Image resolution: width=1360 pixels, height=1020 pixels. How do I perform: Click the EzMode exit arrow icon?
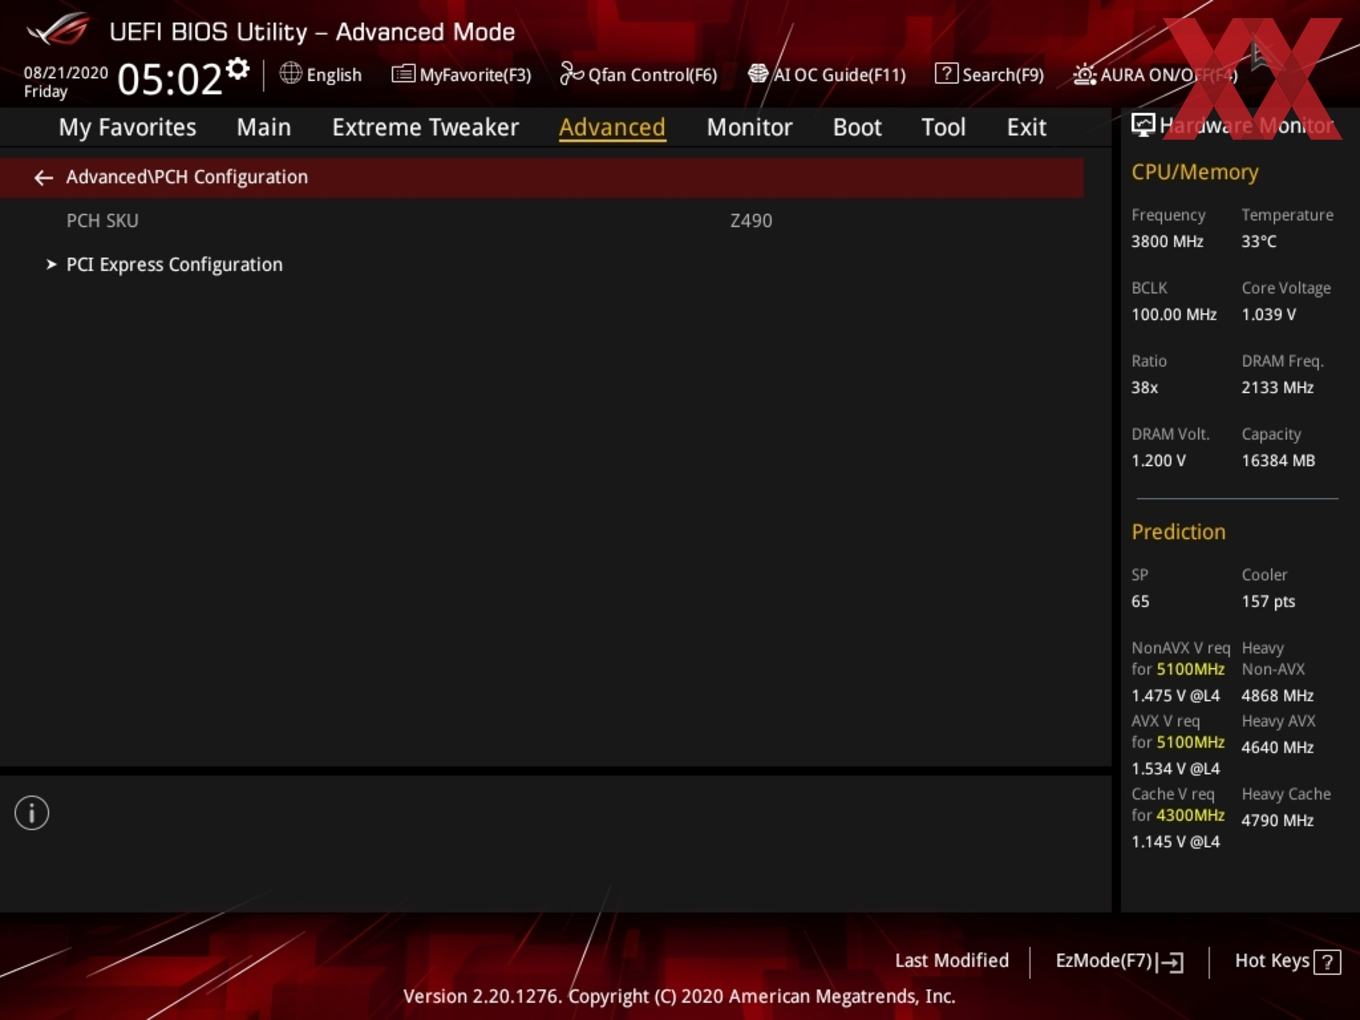click(1170, 962)
